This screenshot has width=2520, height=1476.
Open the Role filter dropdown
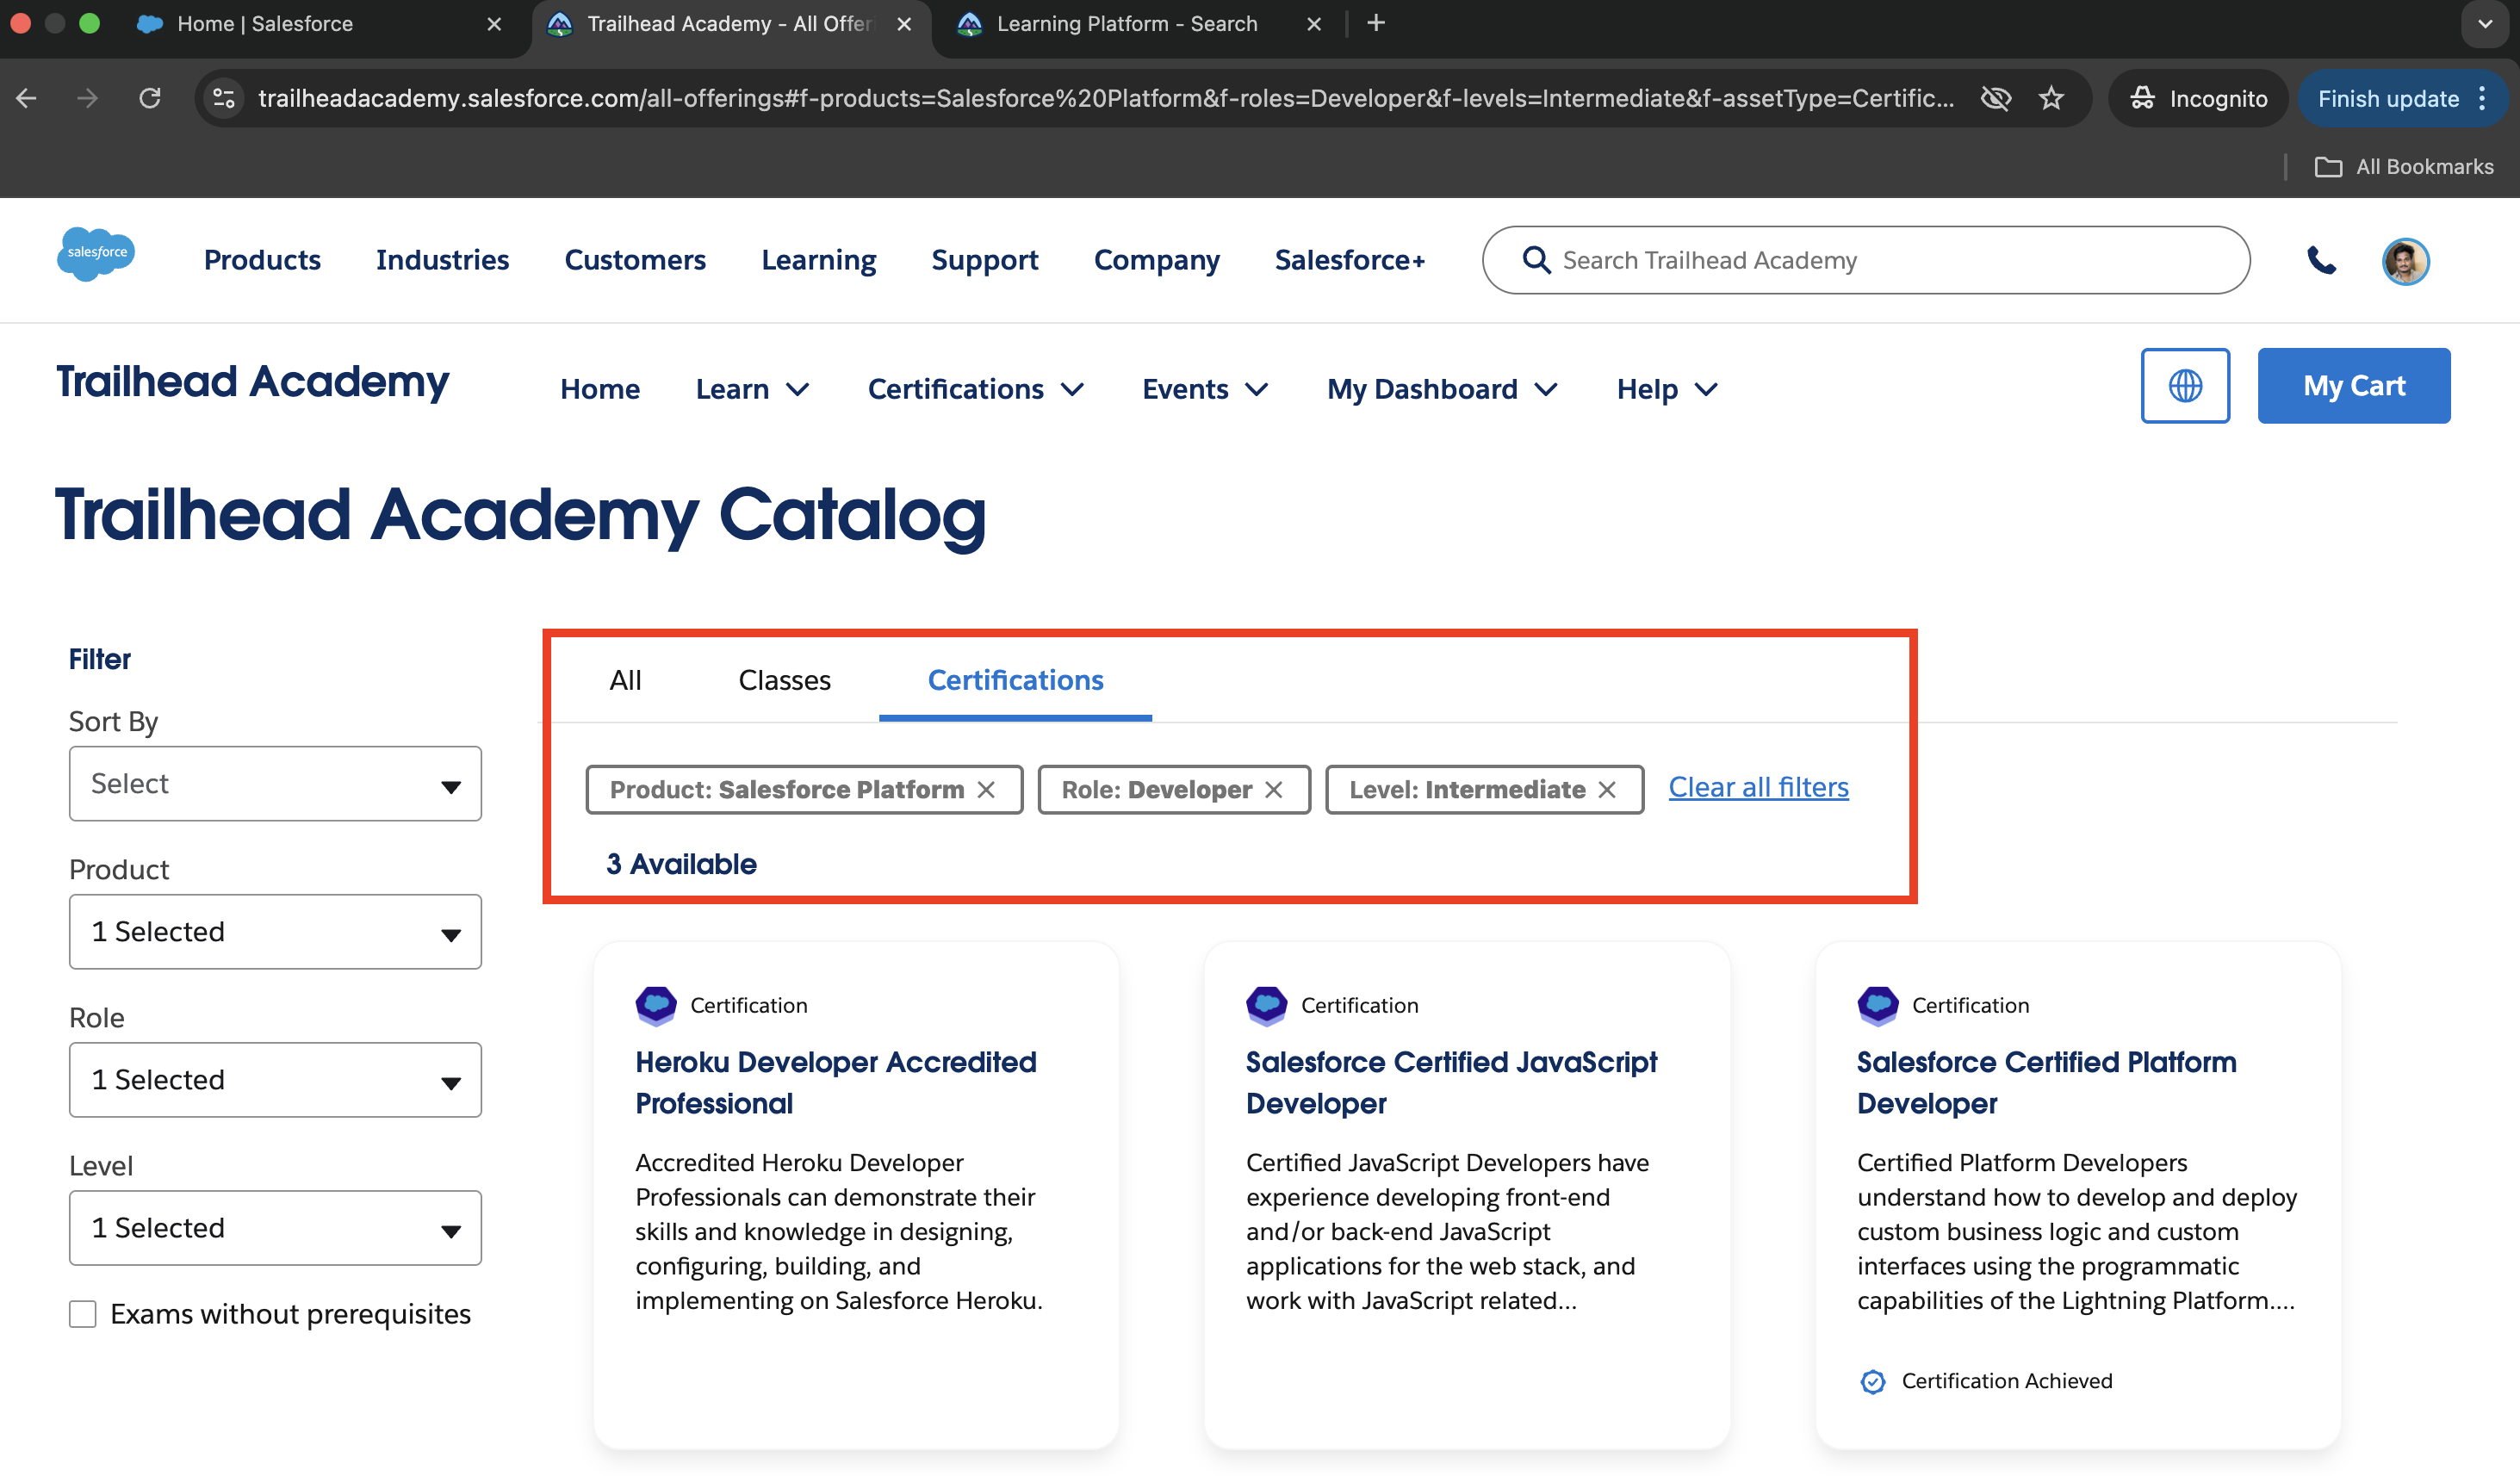point(275,1080)
